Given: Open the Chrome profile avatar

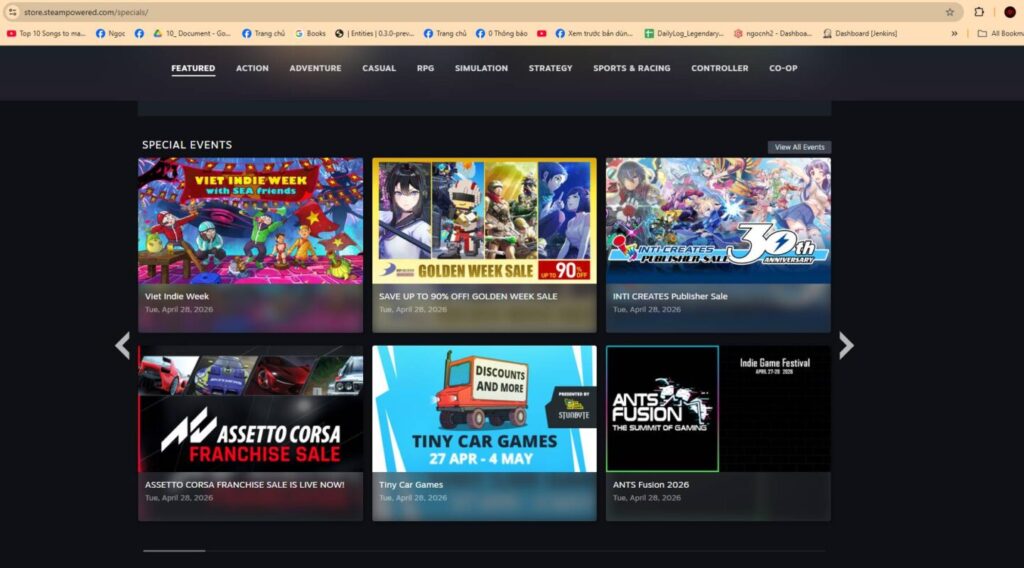Looking at the screenshot, I should pyautogui.click(x=1010, y=12).
